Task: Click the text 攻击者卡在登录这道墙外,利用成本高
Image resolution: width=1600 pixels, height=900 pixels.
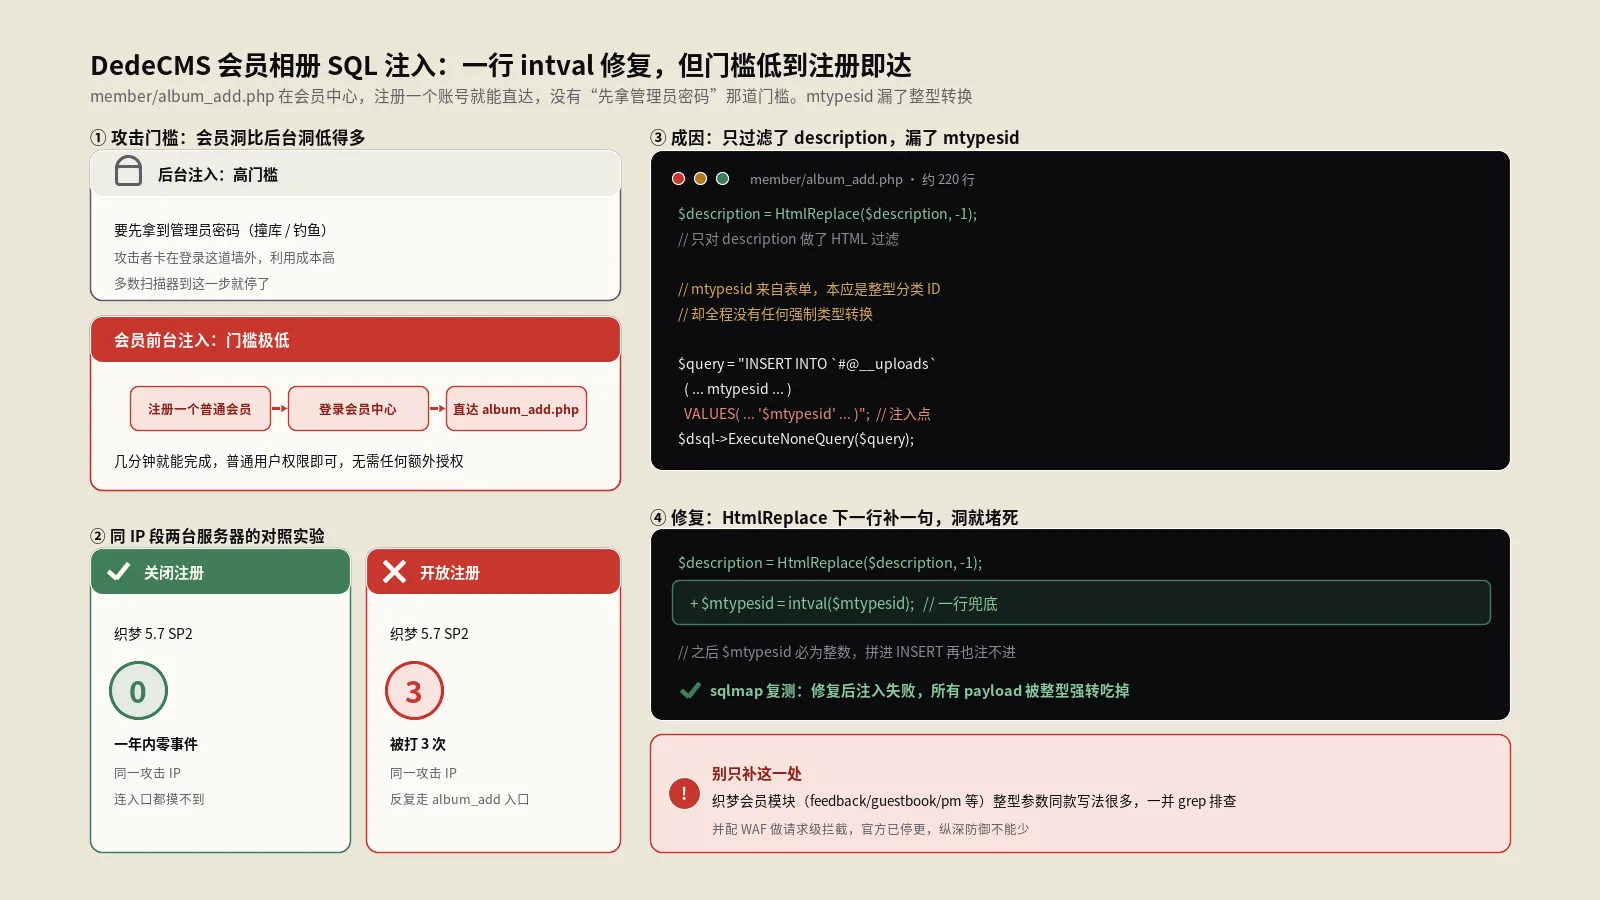Action: (224, 258)
